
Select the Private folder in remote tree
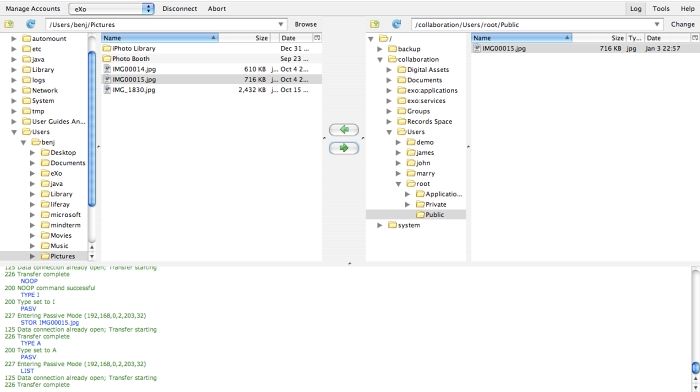pos(431,204)
